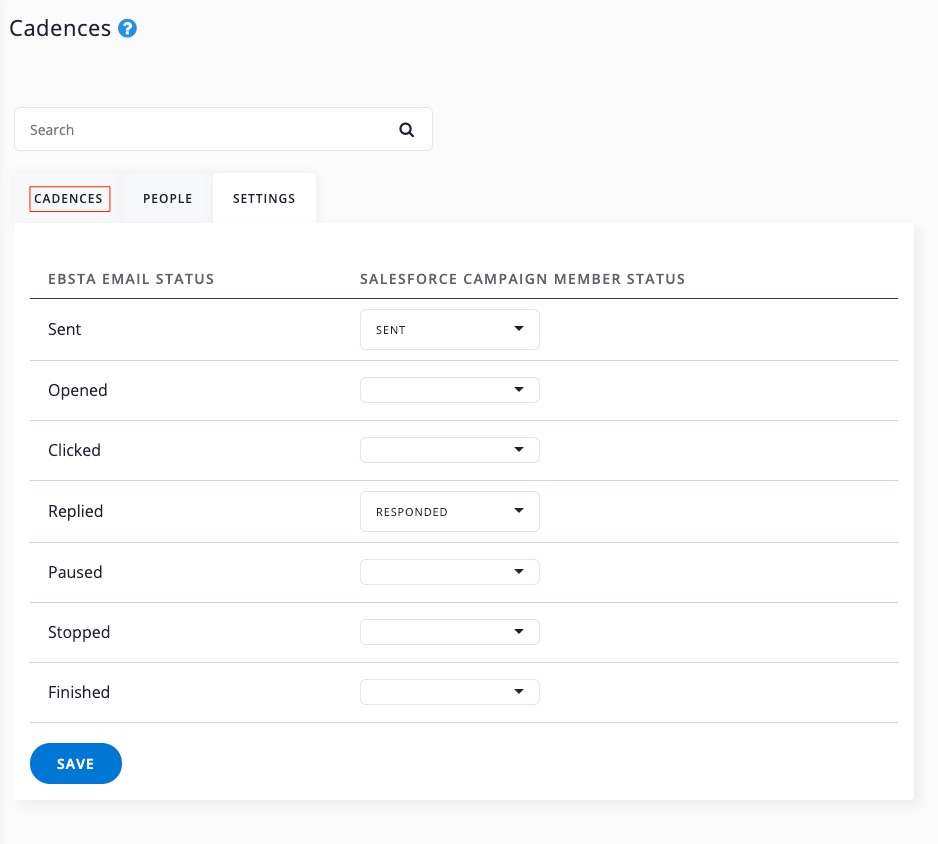Expand the Opened status dropdown

tap(449, 390)
